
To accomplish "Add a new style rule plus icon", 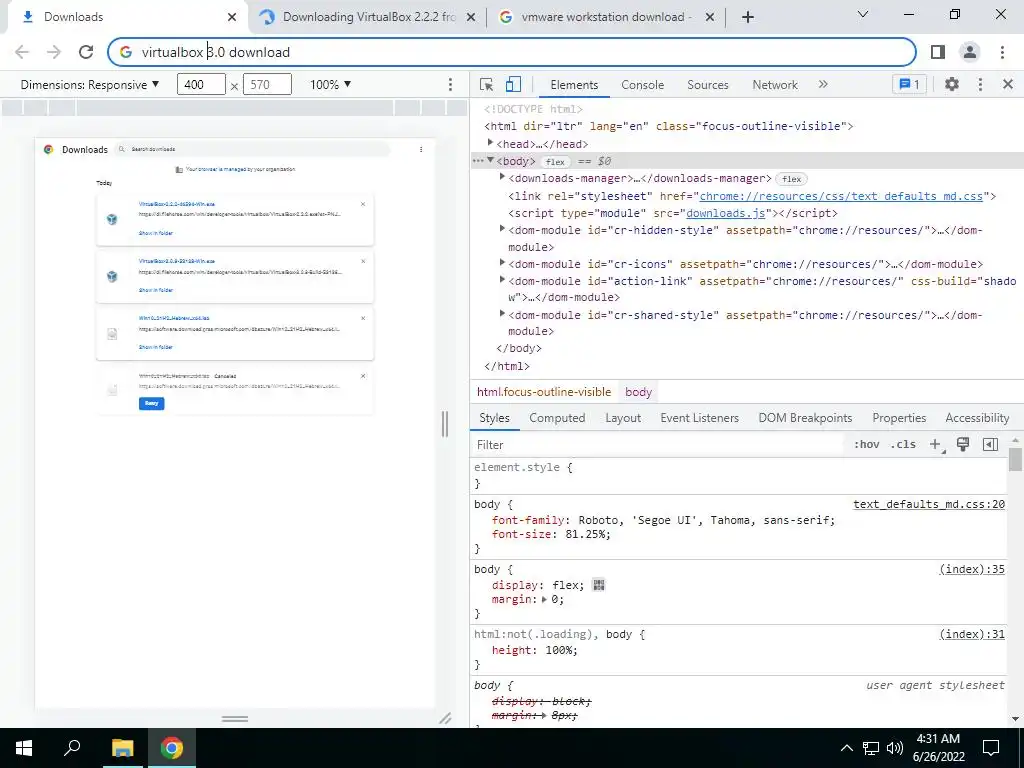I will [x=936, y=445].
